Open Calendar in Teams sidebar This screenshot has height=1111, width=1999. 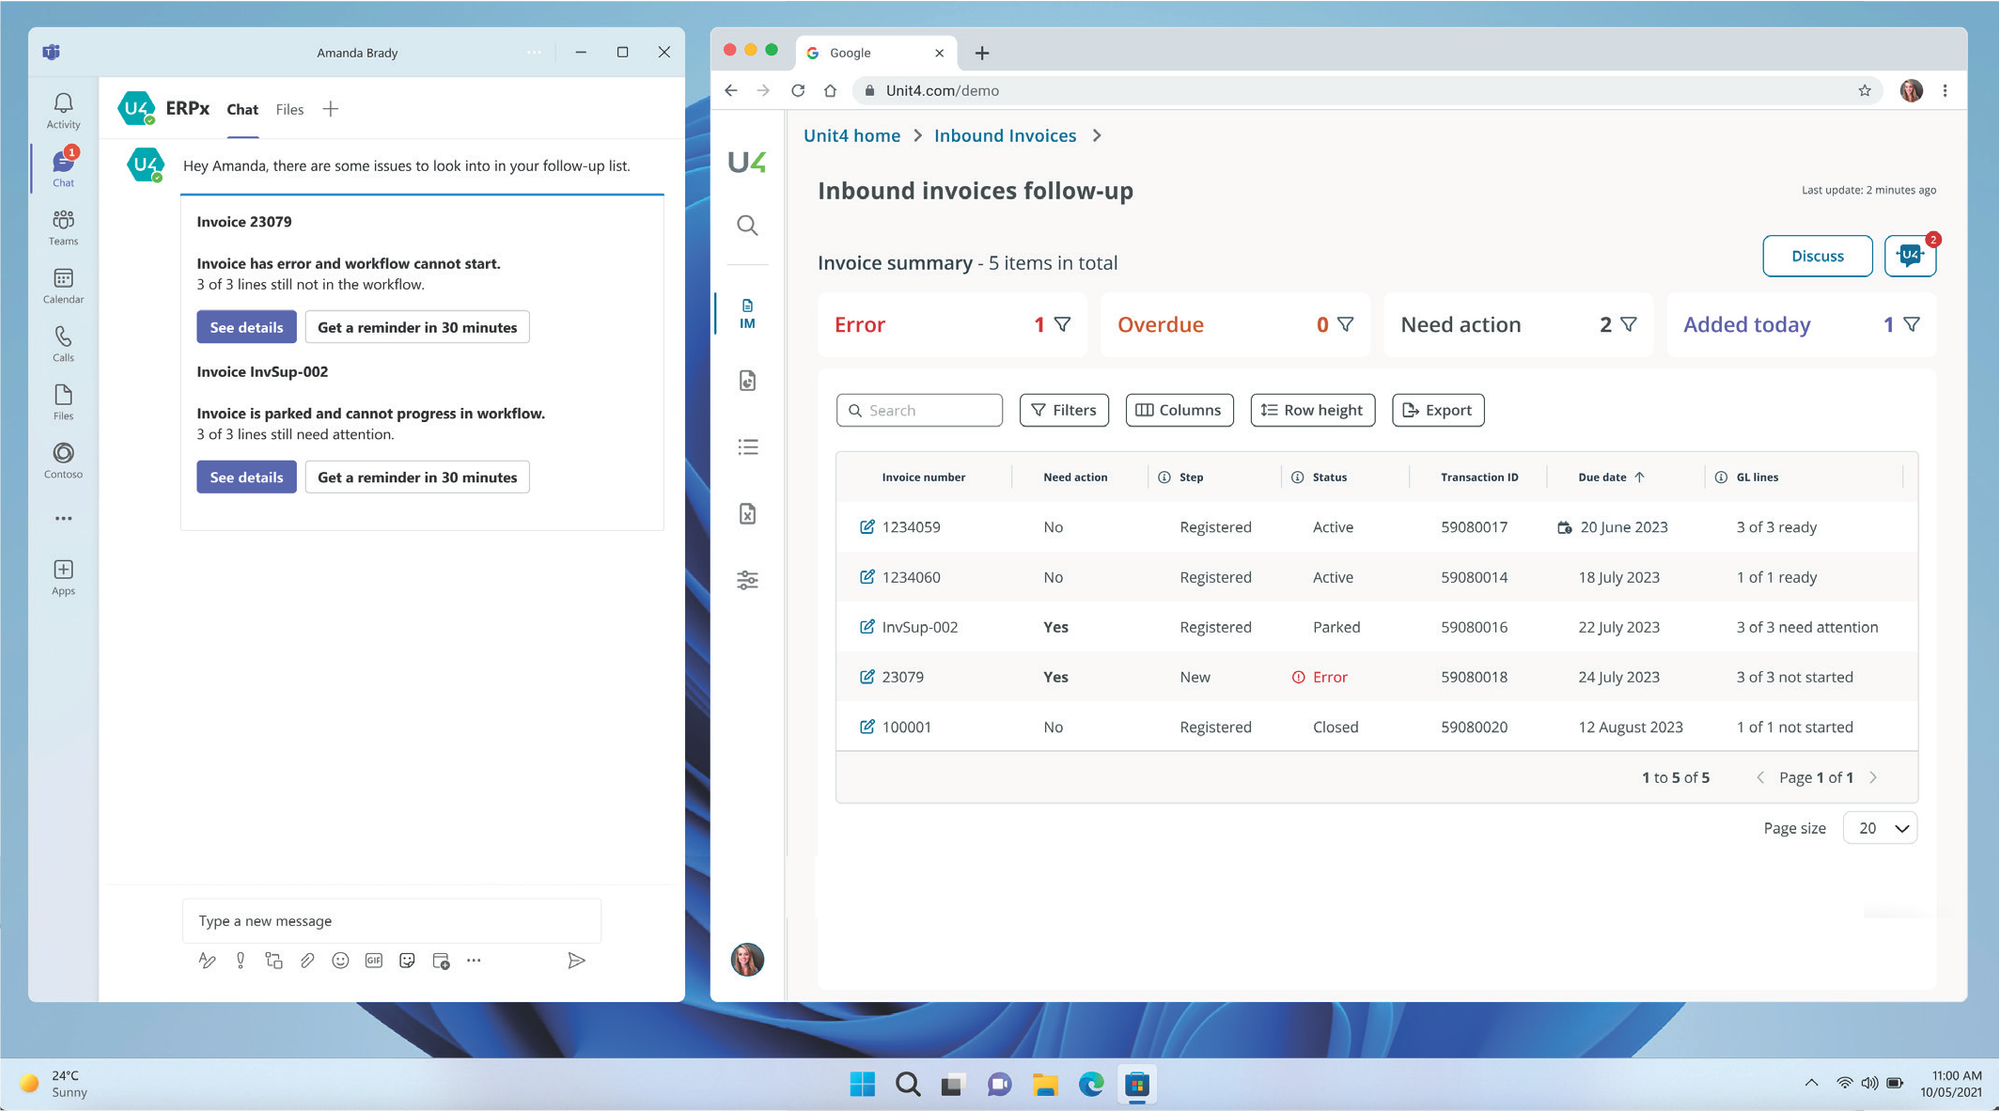point(63,285)
